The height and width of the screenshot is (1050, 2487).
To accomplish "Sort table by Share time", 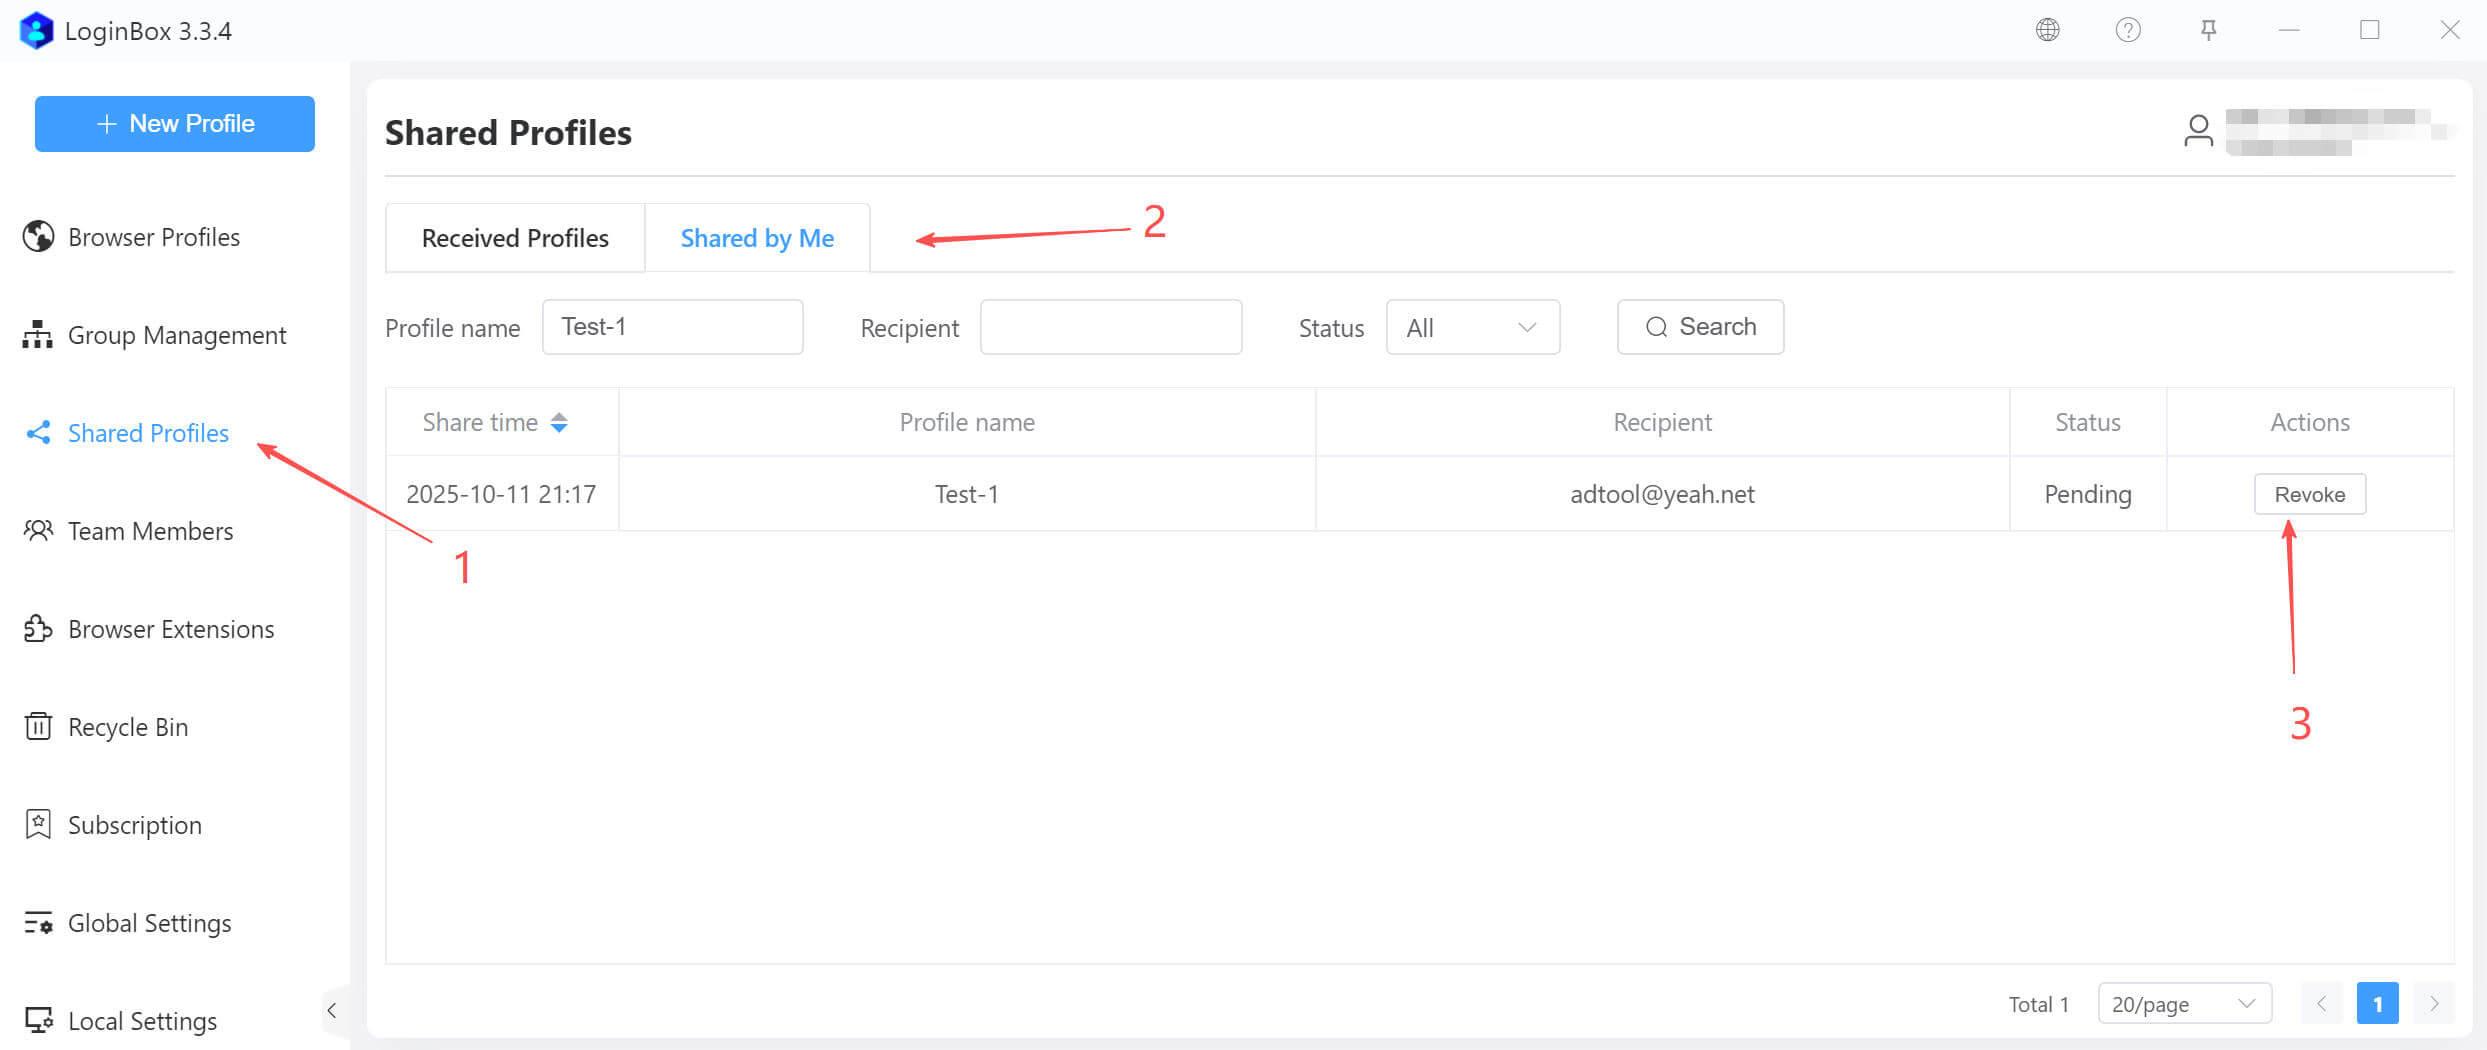I will [558, 423].
